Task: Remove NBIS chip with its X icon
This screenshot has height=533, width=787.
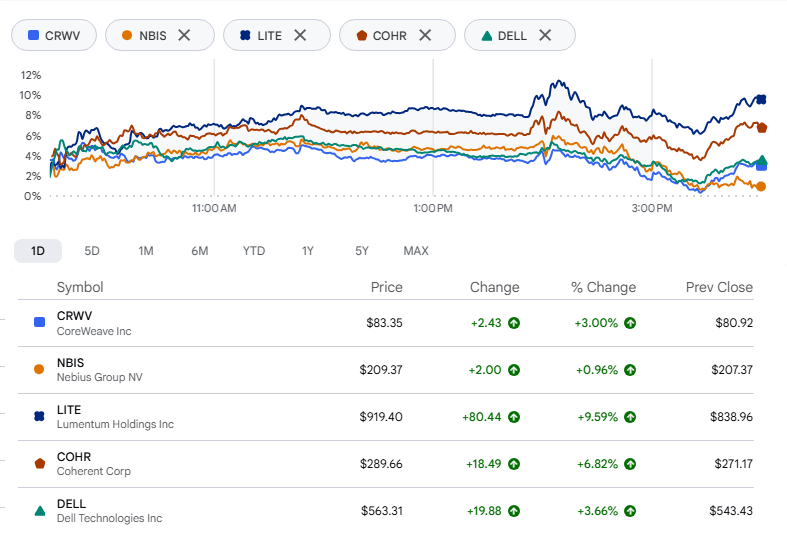Action: click(x=184, y=35)
